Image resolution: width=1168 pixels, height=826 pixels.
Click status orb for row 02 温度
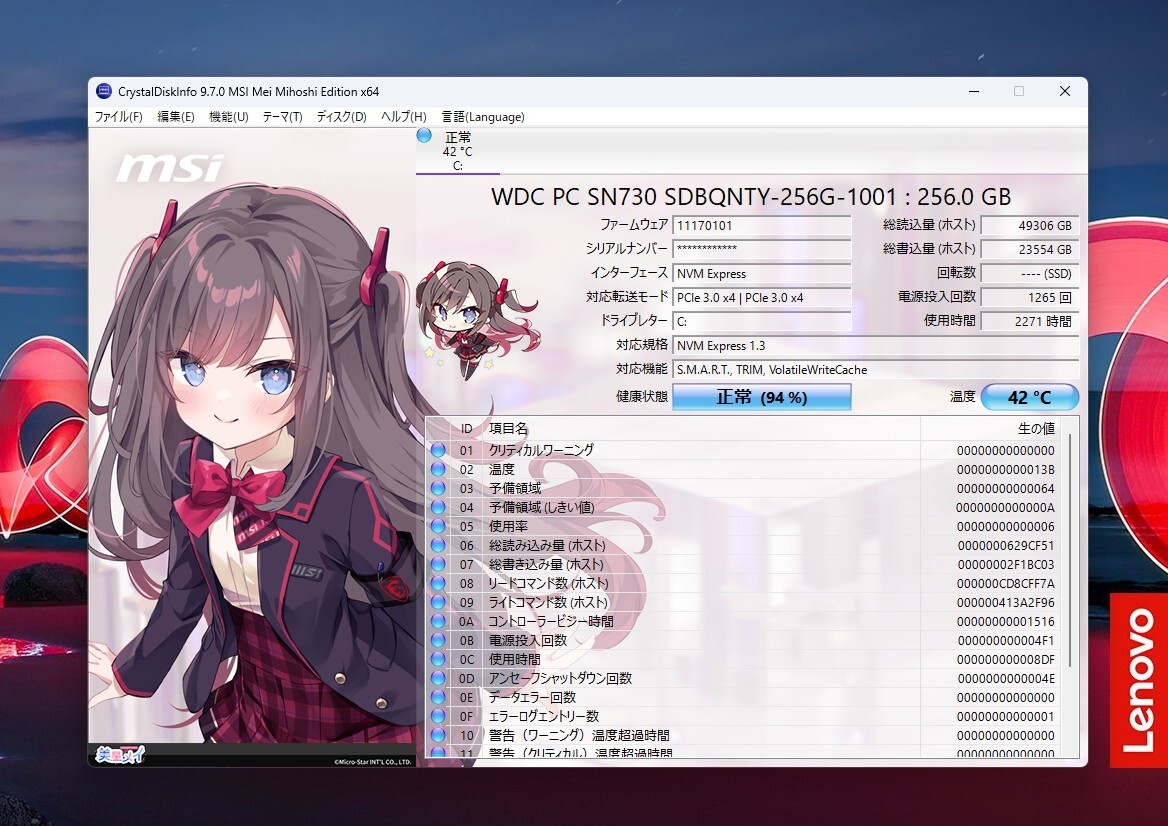pyautogui.click(x=438, y=469)
